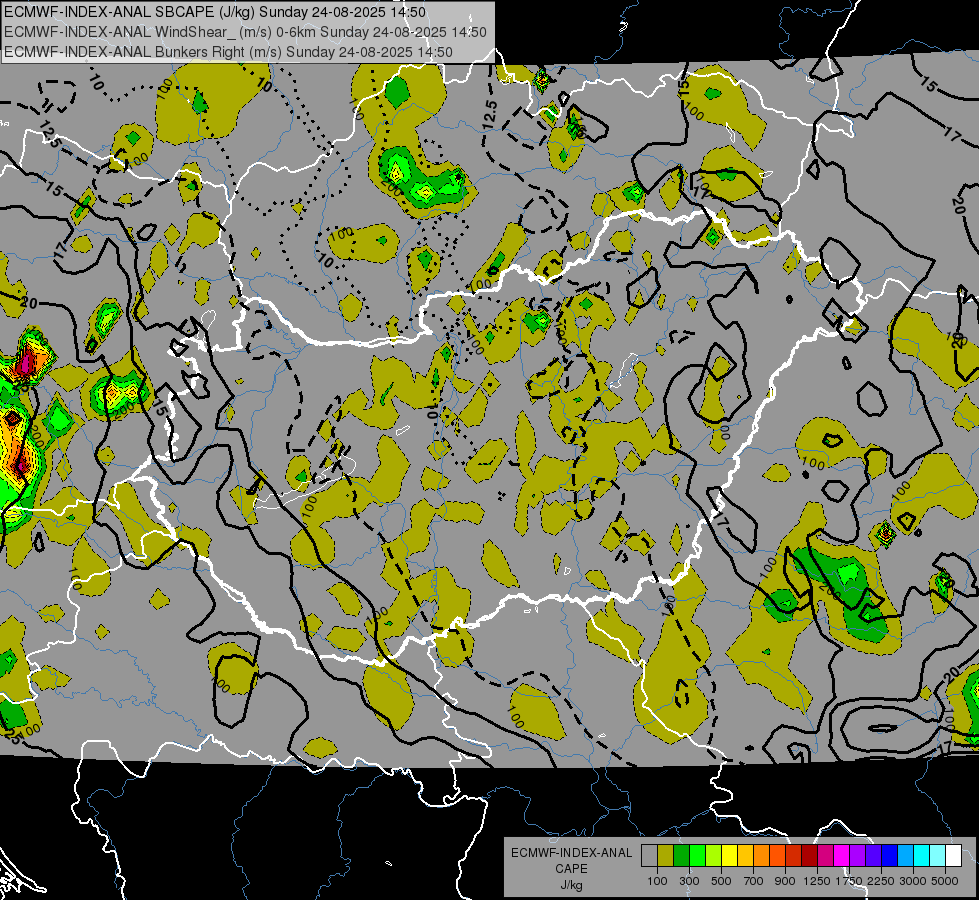Click the 900 legend scale value
Viewport: 979px width, 900px height.
[x=785, y=881]
